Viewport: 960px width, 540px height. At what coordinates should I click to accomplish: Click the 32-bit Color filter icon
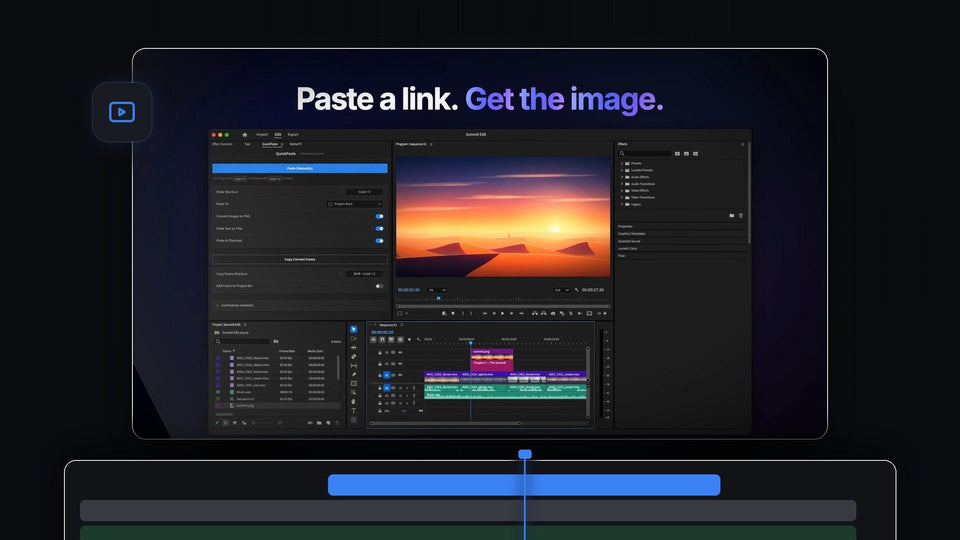[686, 154]
